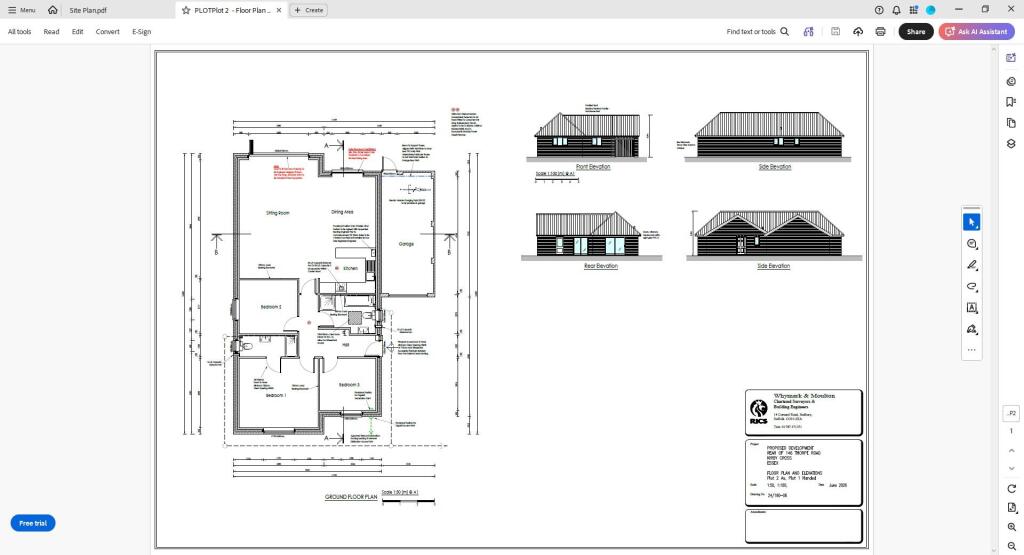Screen dimensions: 1024x555
Task: Go to the Home icon
Action: [x=53, y=10]
